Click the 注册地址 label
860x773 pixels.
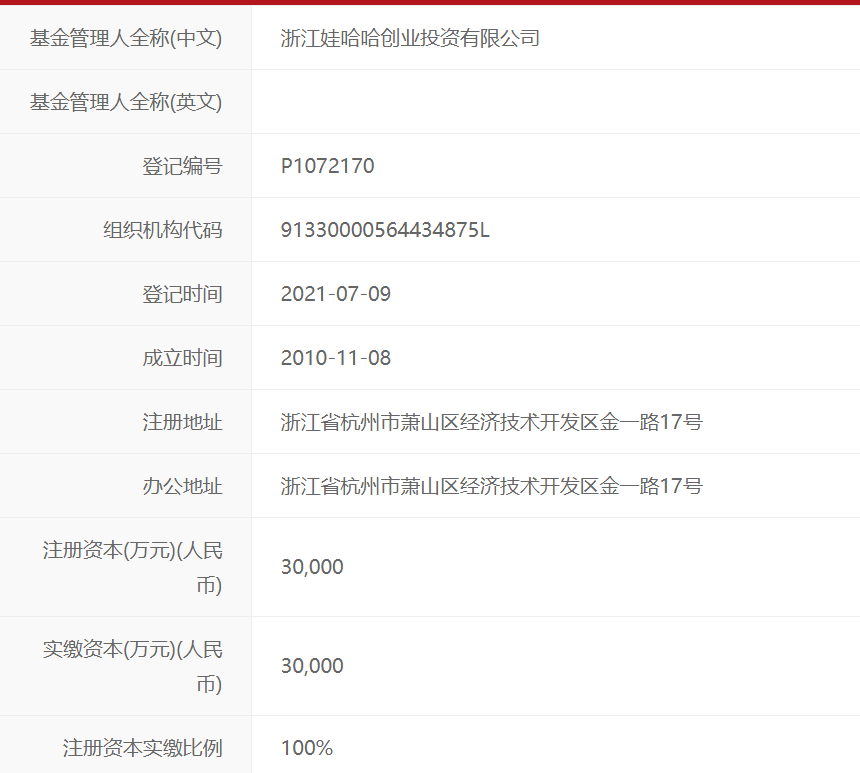[182, 422]
